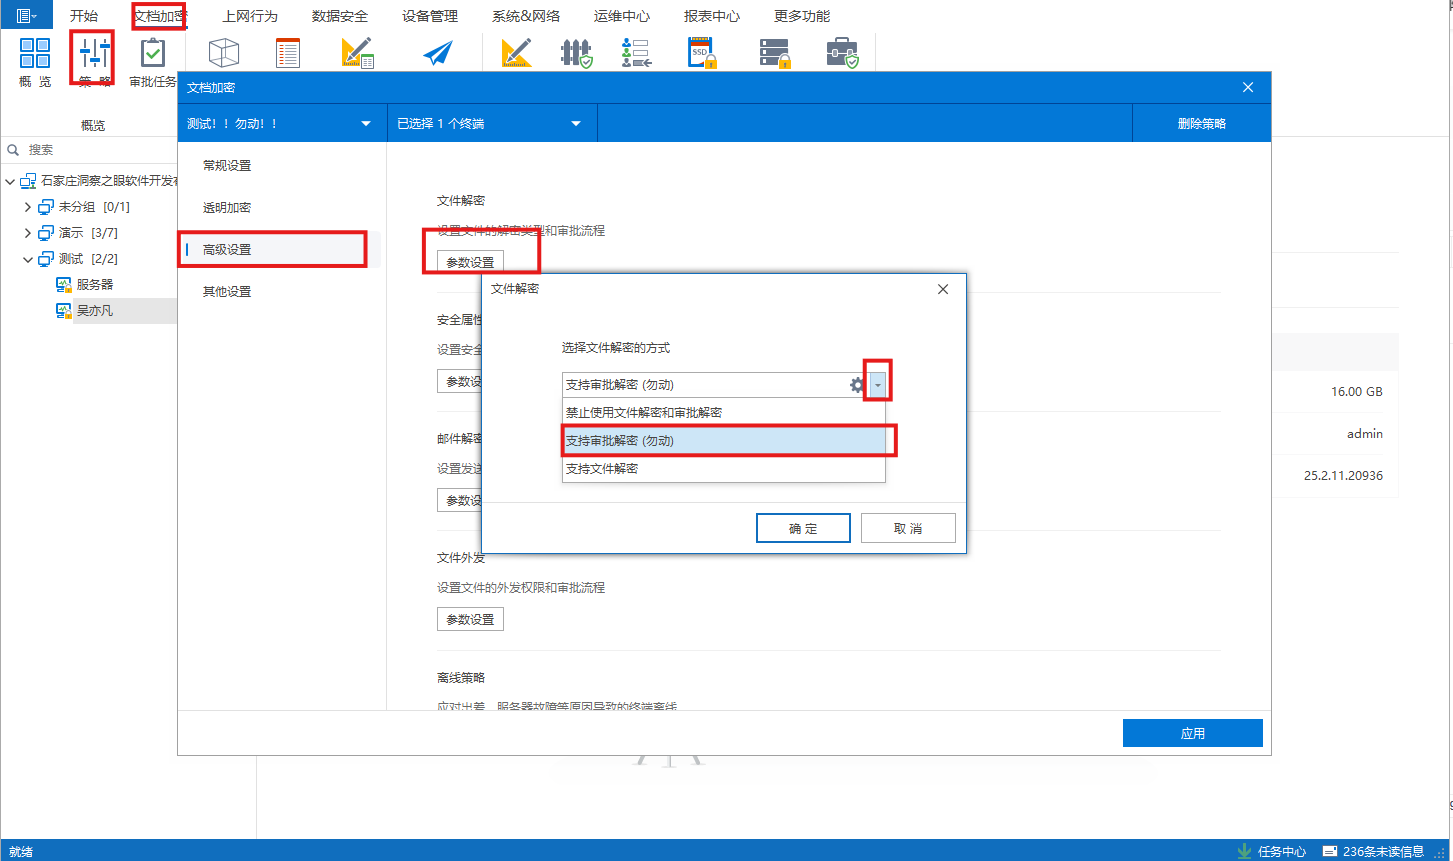The image size is (1453, 861).
Task: Open the 已选择 1 个终端 terminal selector
Action: pyautogui.click(x=491, y=122)
